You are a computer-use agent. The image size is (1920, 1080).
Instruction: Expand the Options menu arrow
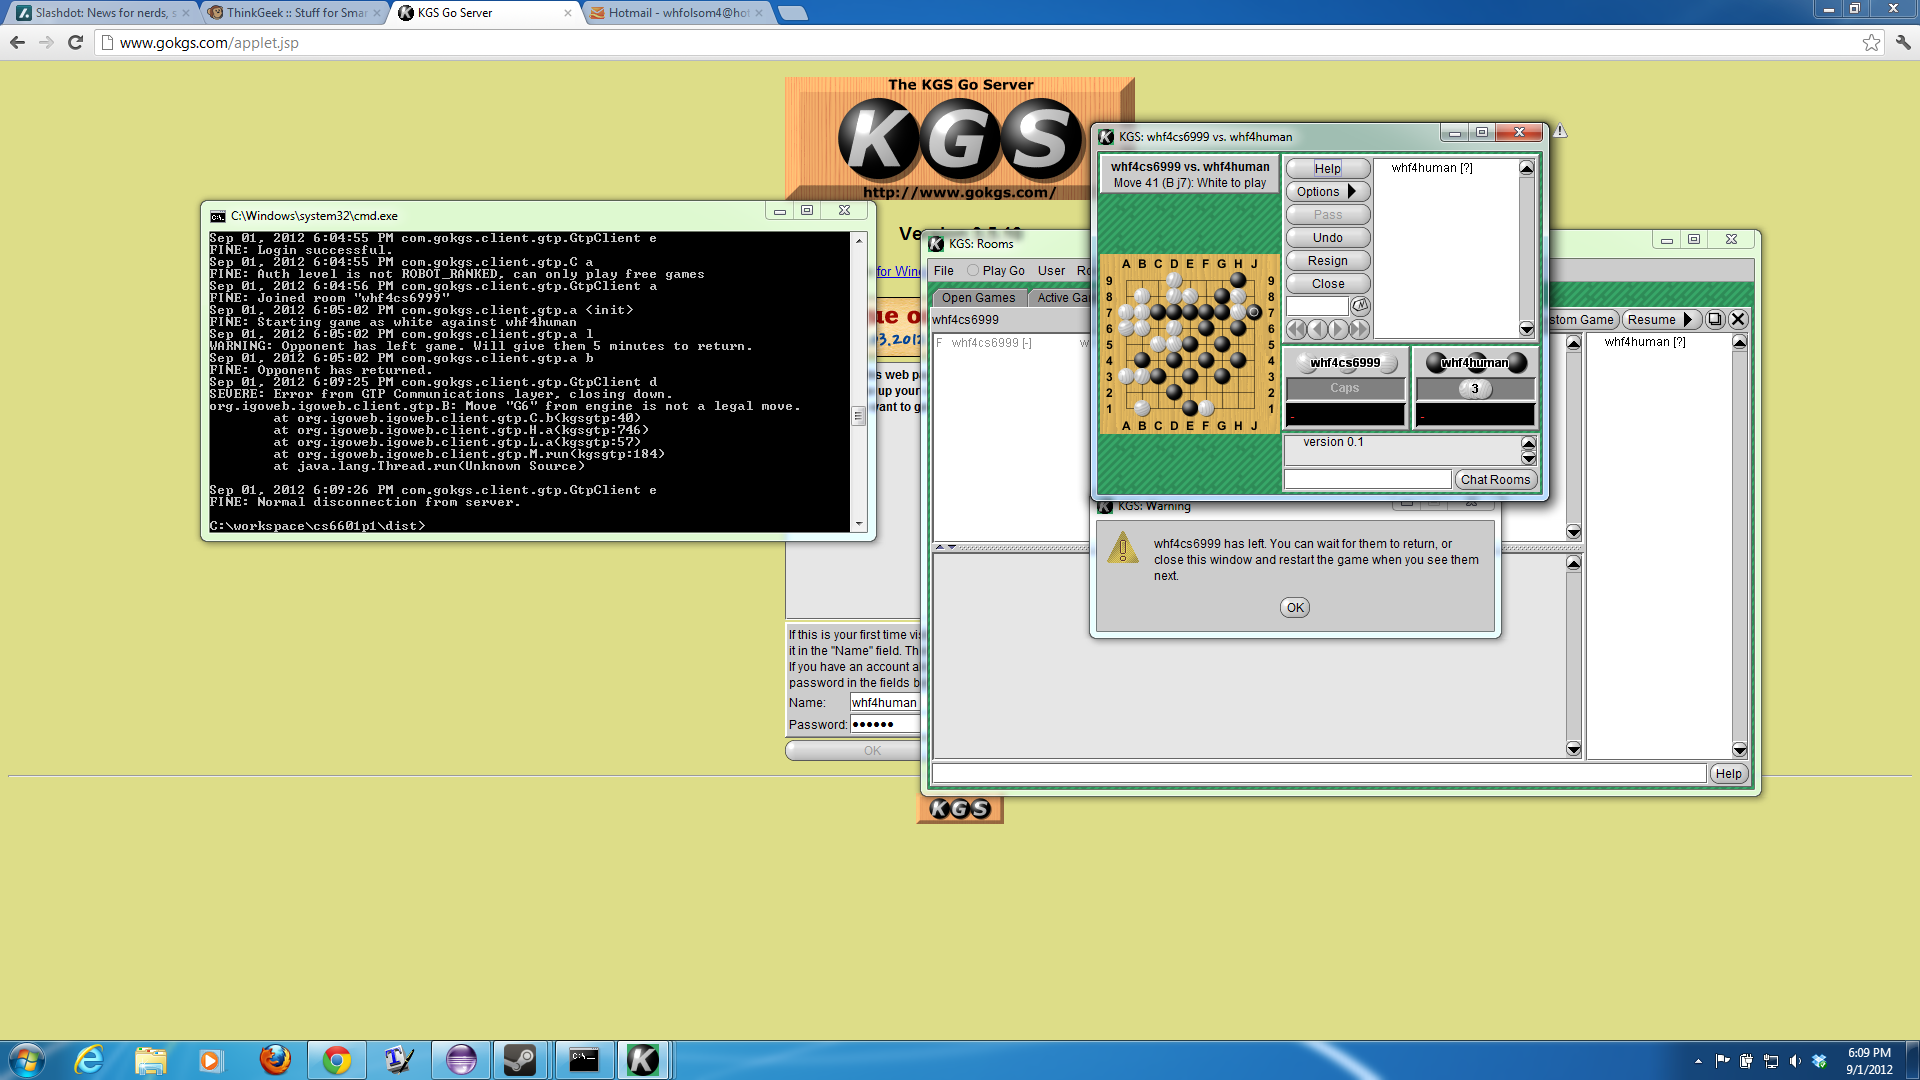1352,191
